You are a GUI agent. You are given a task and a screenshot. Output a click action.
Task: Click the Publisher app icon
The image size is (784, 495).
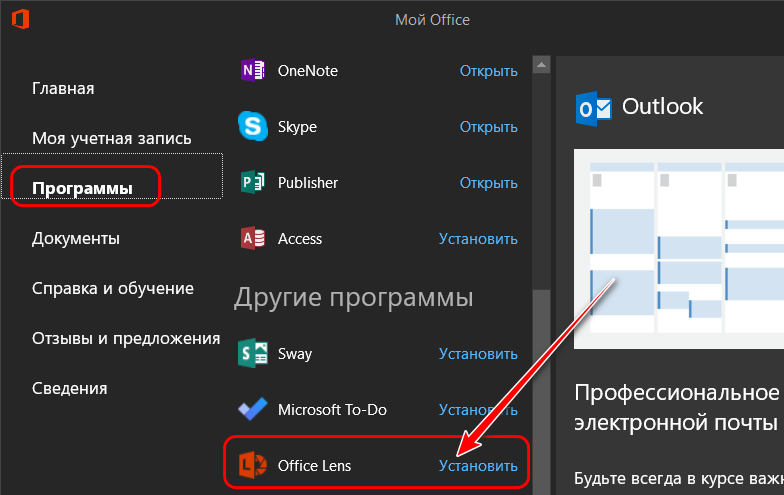pyautogui.click(x=252, y=182)
